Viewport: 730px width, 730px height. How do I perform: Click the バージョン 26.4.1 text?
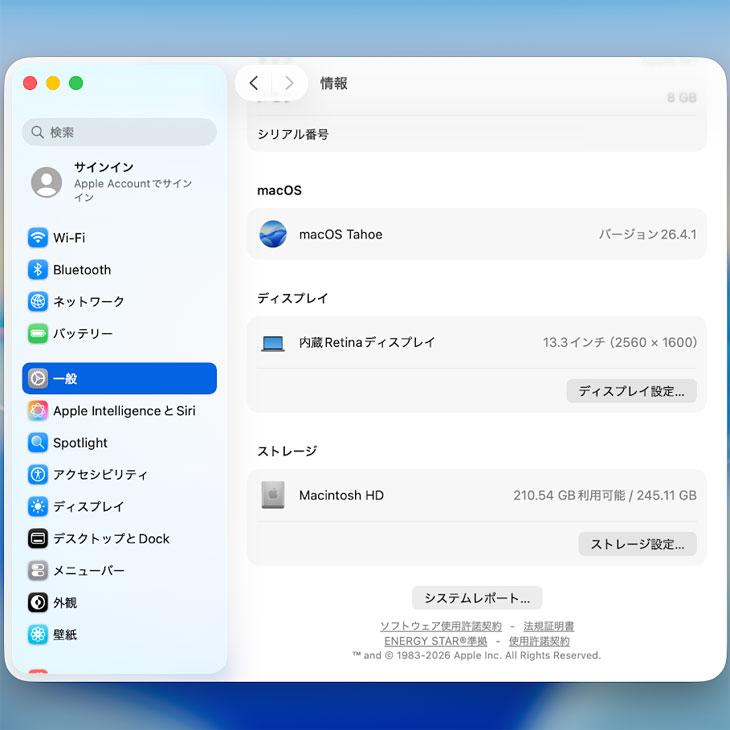(x=647, y=234)
